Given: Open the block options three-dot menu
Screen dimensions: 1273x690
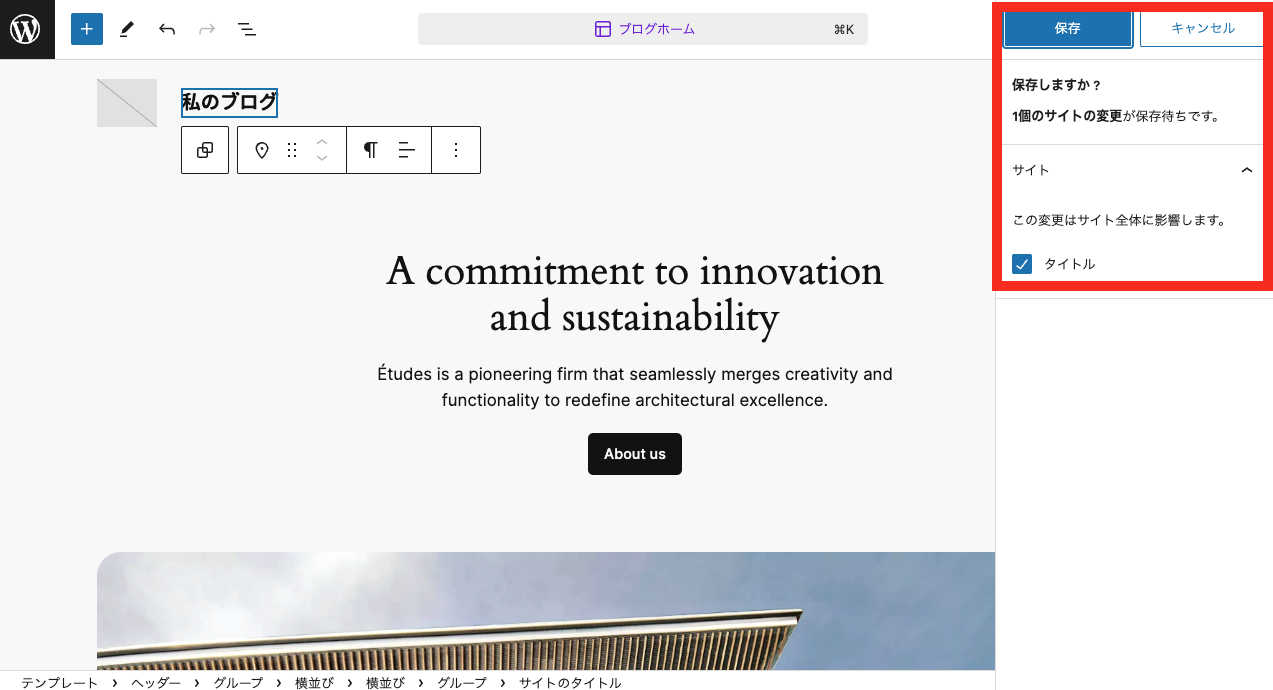Looking at the screenshot, I should click(456, 150).
